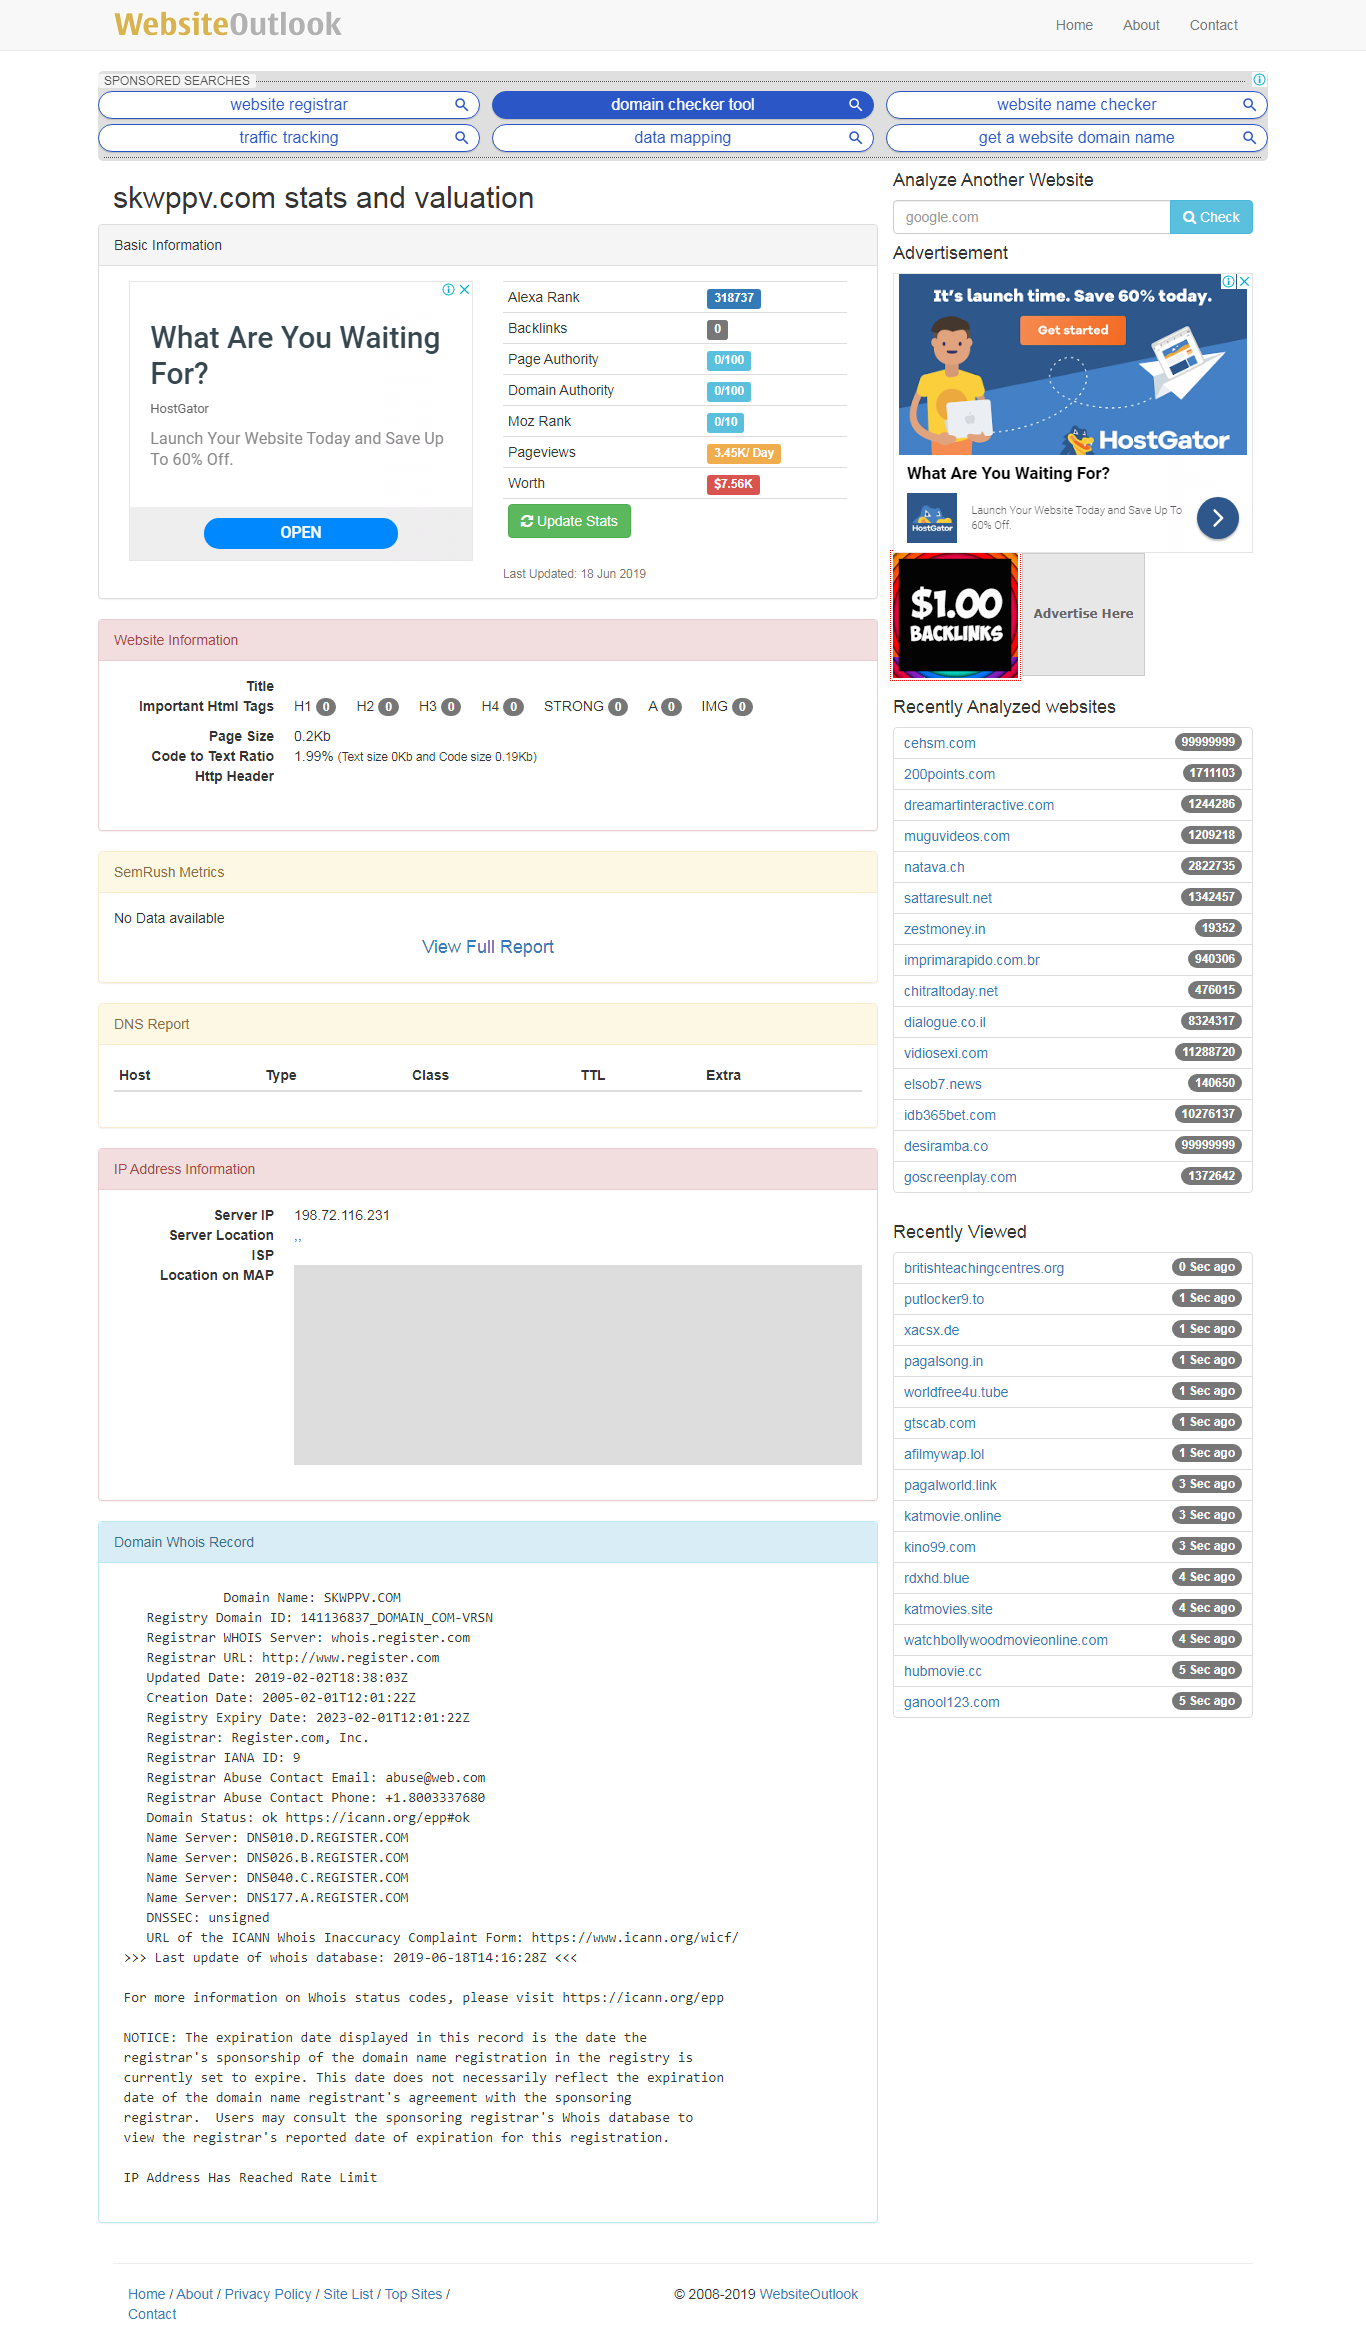
Task: Open elsob7.news link
Action: (943, 1084)
